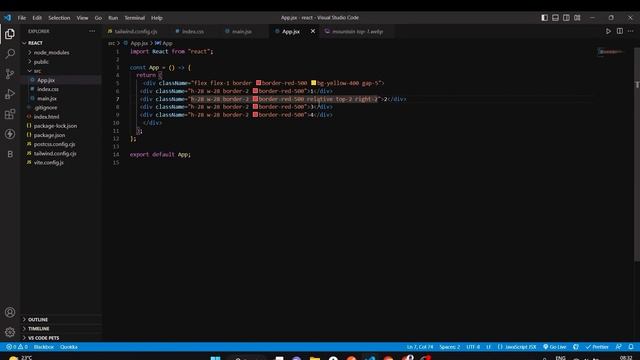Change encoding via UTF-8 status item
640x360 pixels.
473,347
